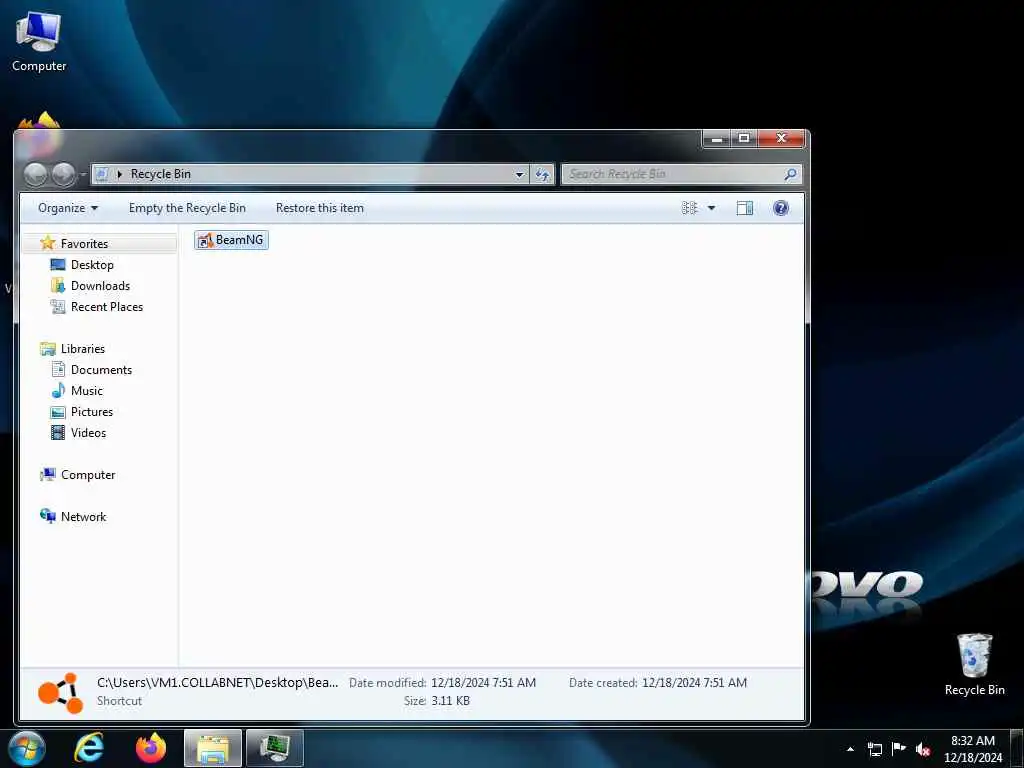Click the Back navigation arrow

tap(36, 174)
